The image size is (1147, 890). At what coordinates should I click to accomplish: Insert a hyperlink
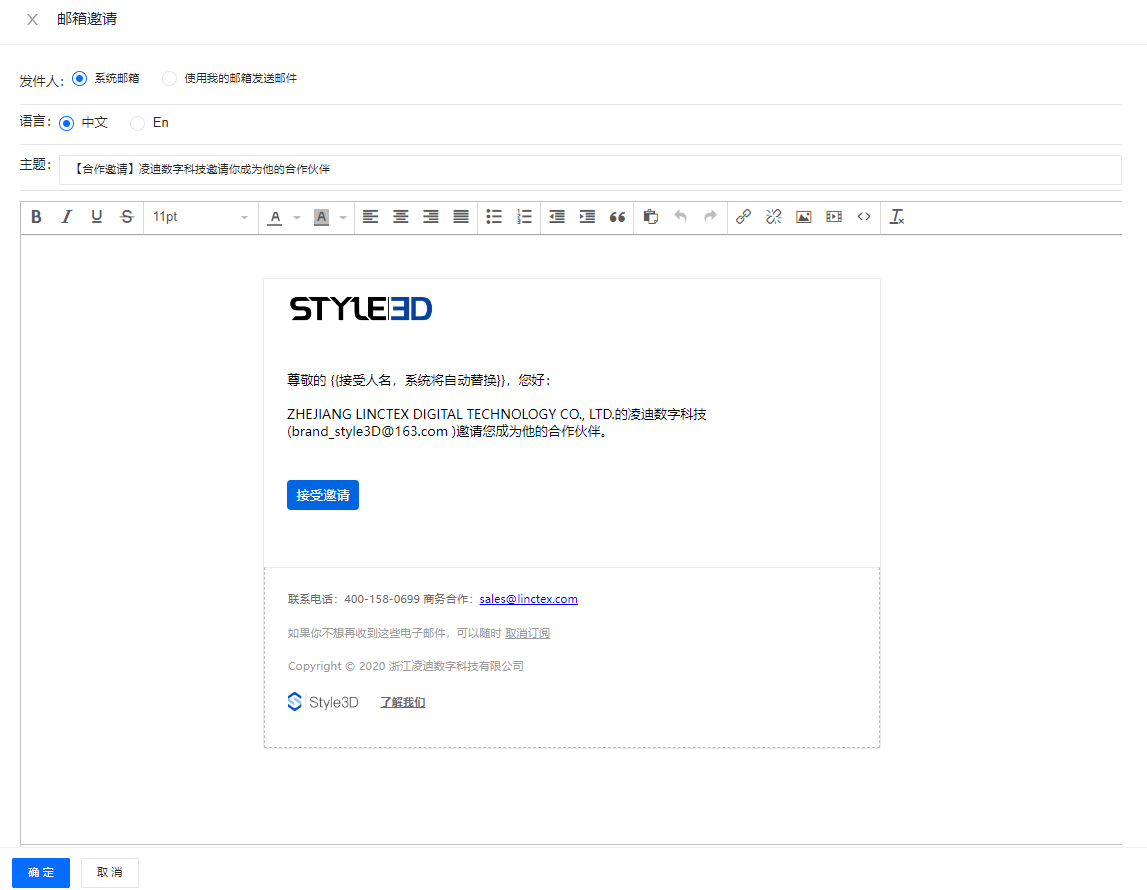pos(743,216)
